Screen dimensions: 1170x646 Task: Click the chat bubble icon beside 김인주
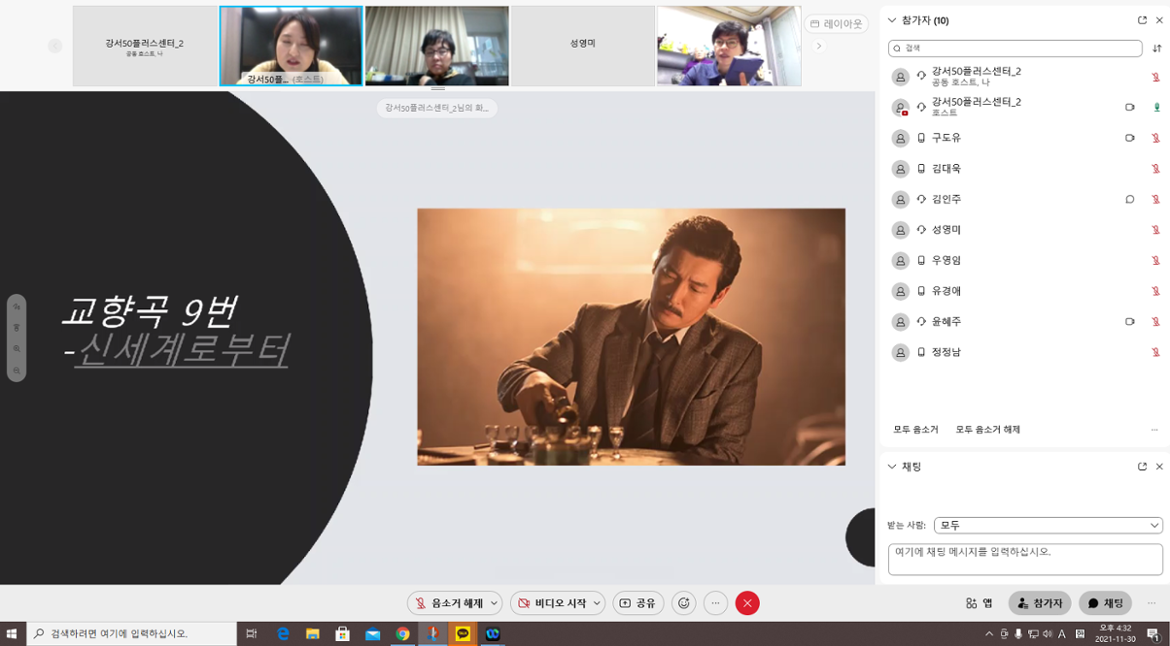1130,199
